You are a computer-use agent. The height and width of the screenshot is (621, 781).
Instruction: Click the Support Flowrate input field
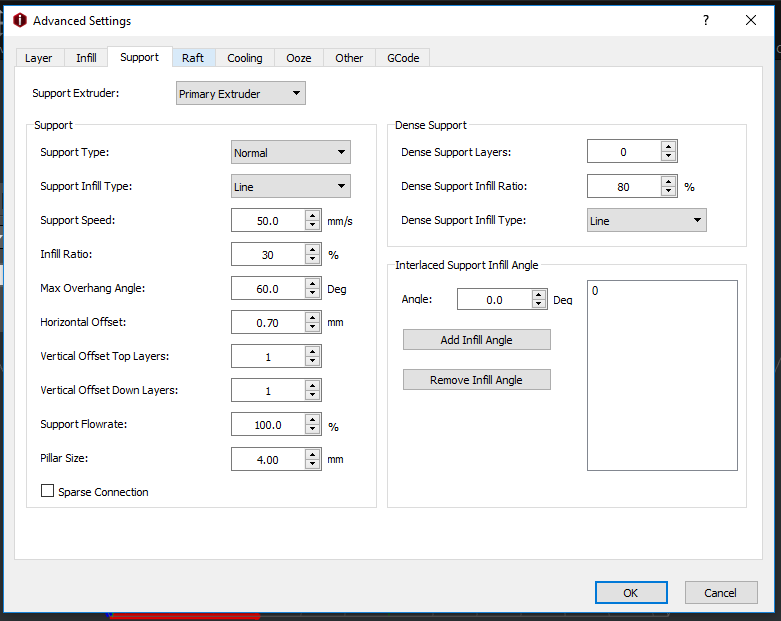coord(267,425)
